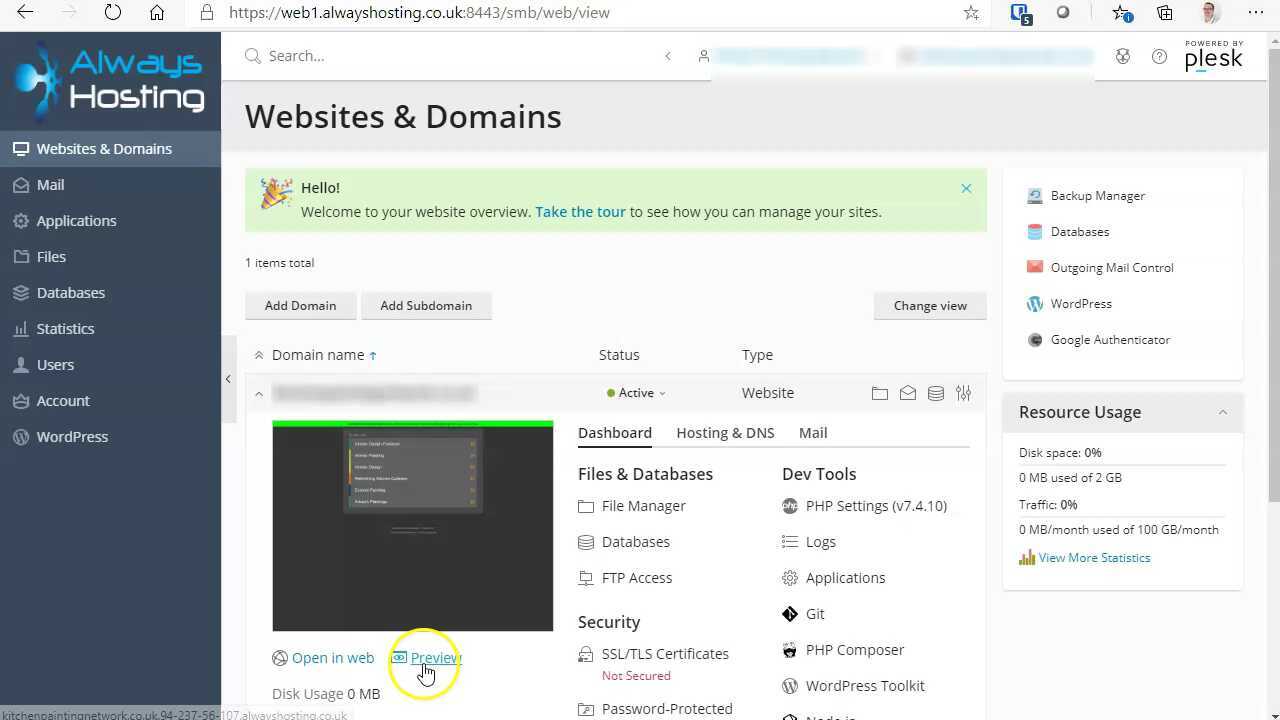
Task: Click the Applications gear icon in Dev Tools
Action: (790, 578)
